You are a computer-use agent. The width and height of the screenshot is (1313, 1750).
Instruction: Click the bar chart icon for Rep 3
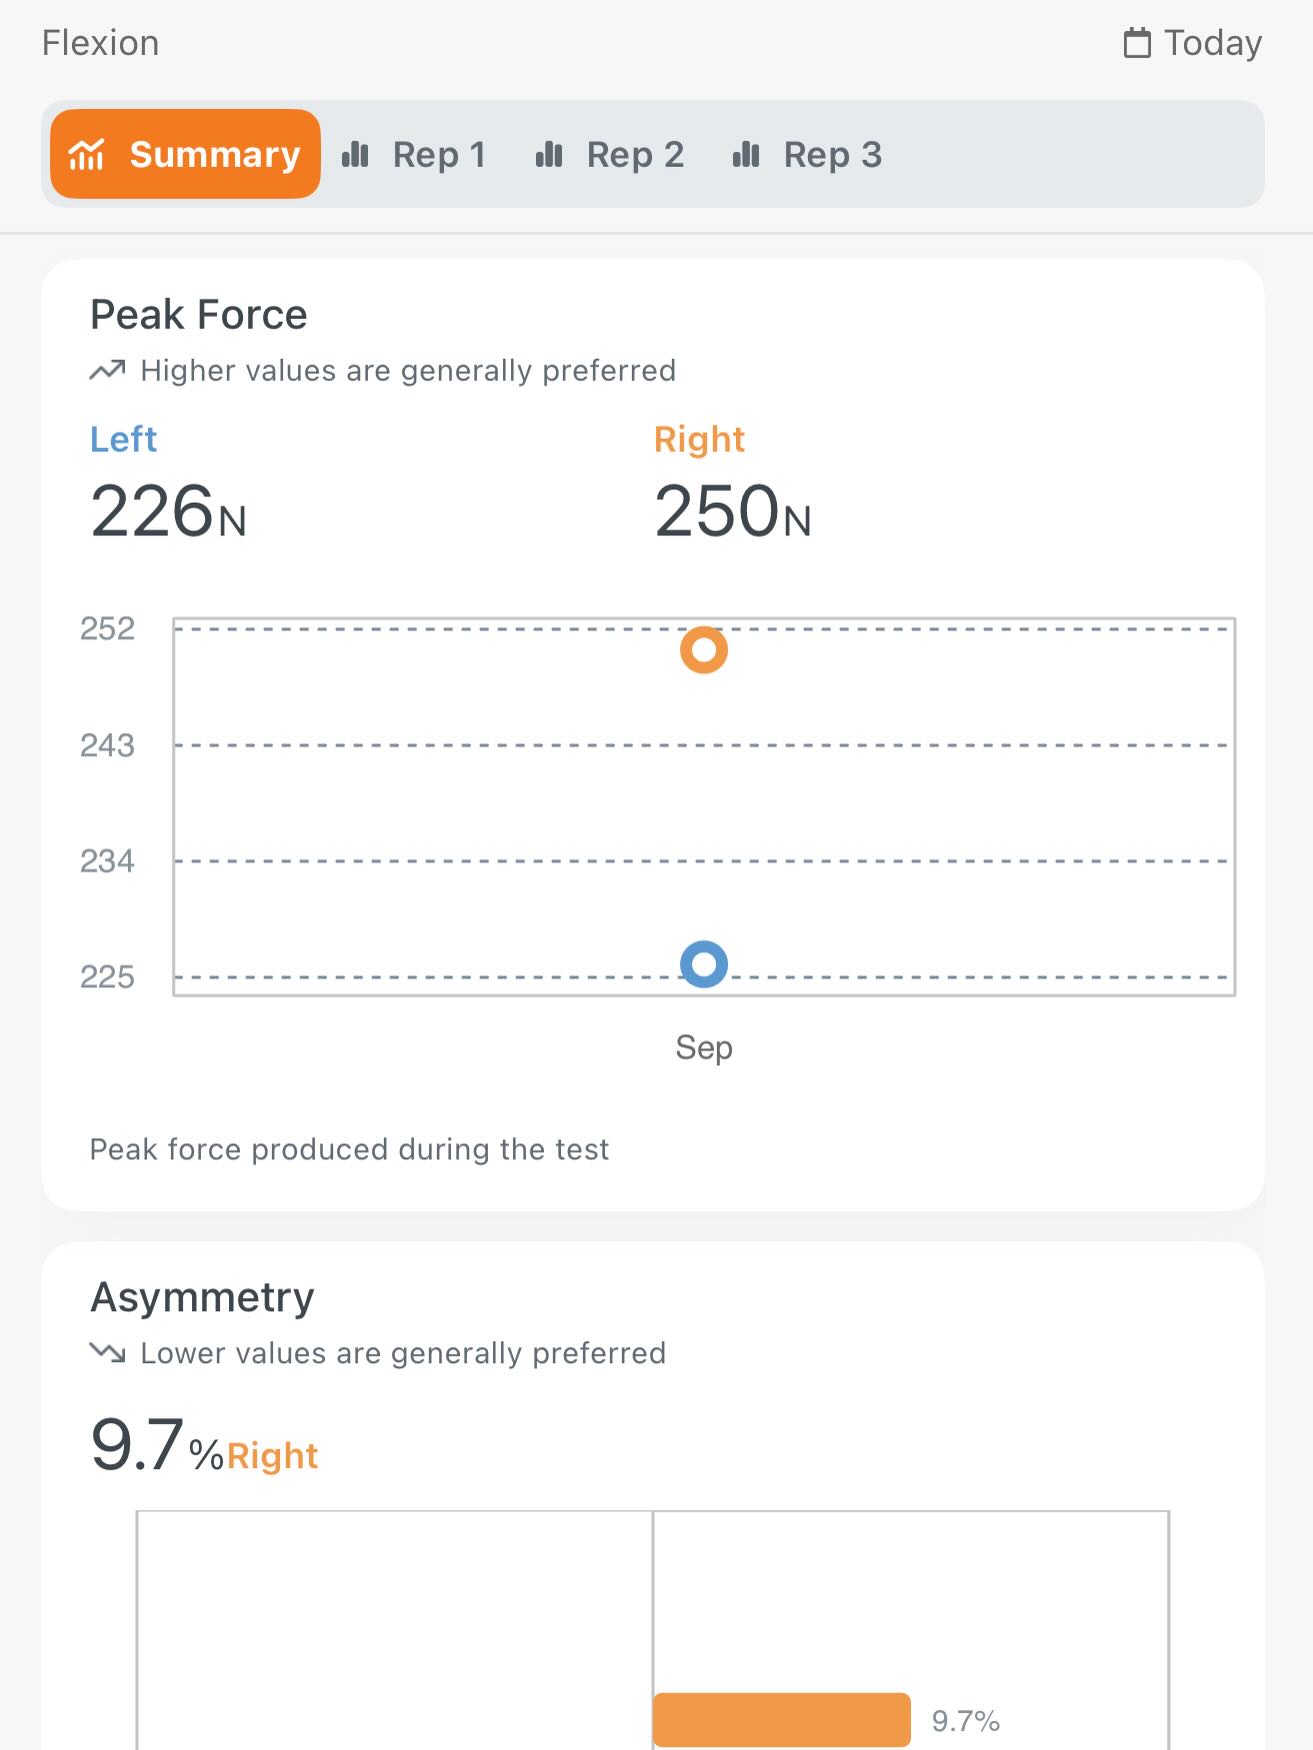pyautogui.click(x=746, y=154)
